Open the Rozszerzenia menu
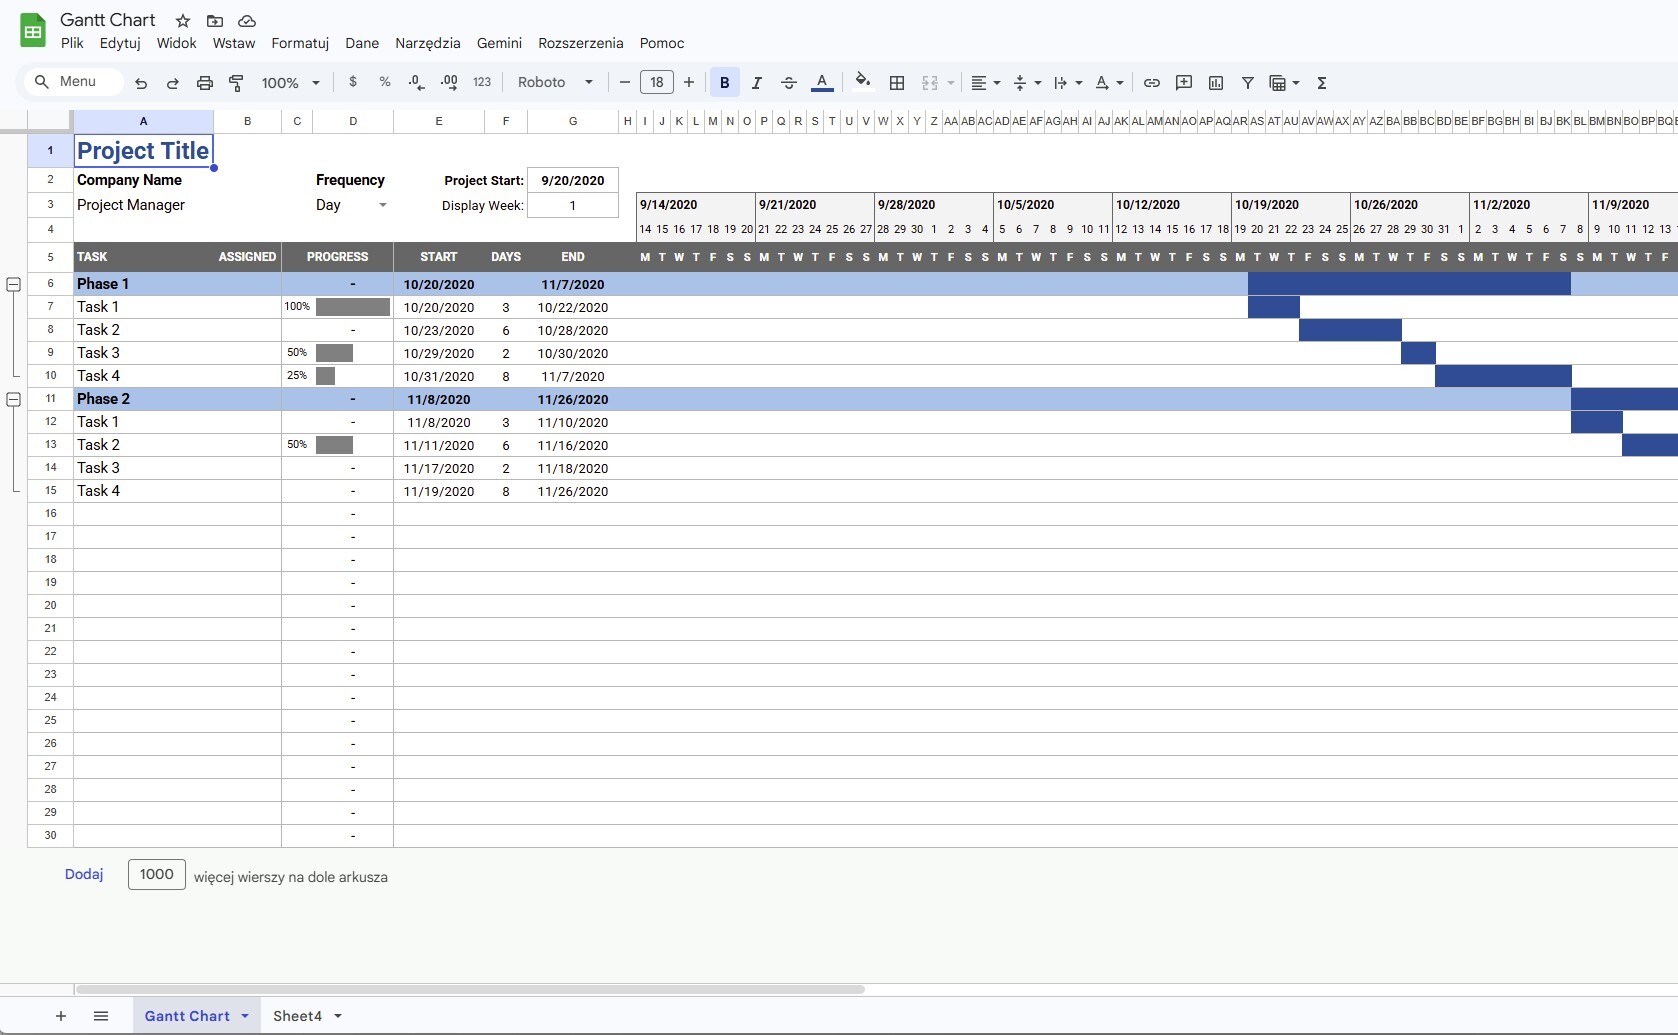 581,43
